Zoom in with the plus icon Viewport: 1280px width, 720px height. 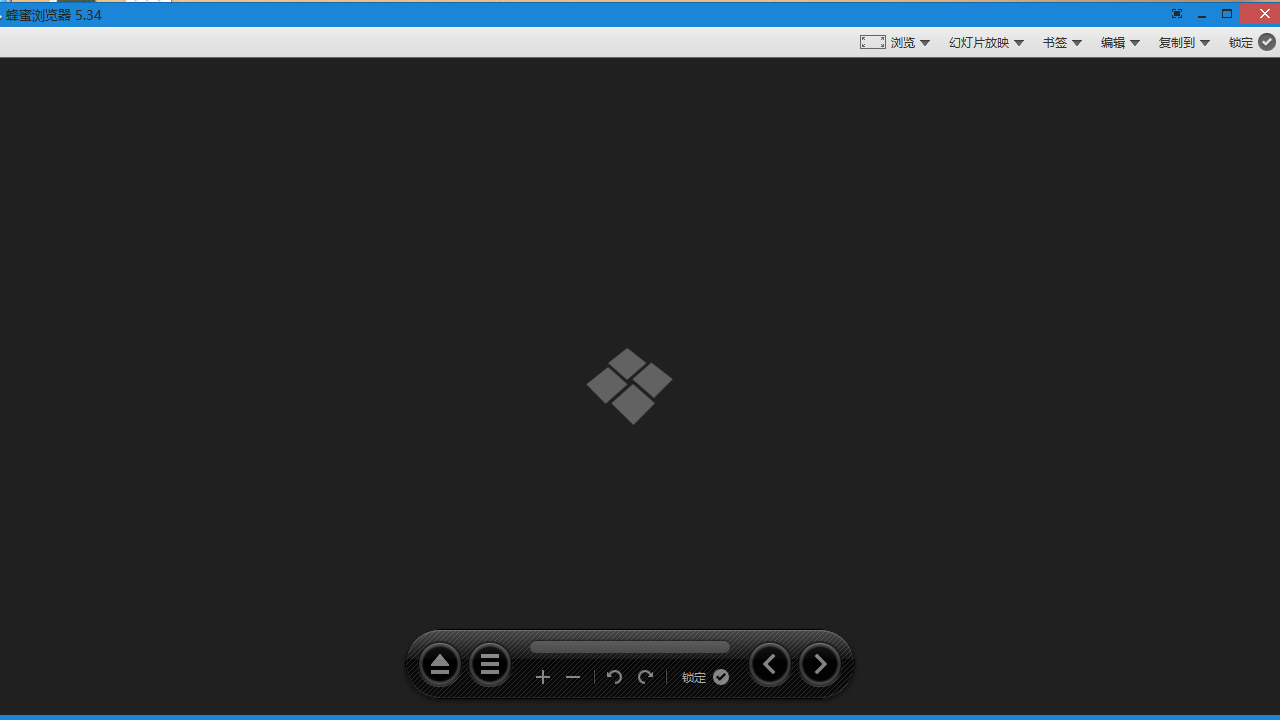click(543, 678)
